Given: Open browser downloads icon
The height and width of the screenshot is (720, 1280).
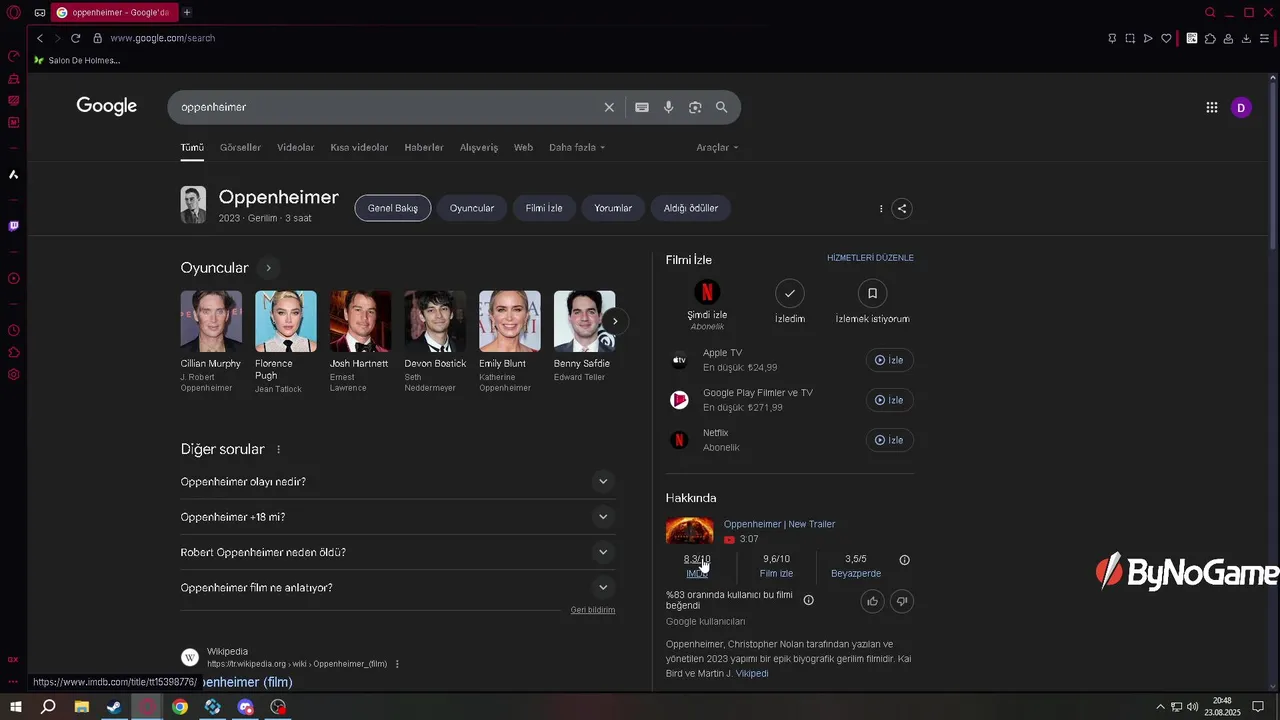Looking at the screenshot, I should click(1246, 38).
